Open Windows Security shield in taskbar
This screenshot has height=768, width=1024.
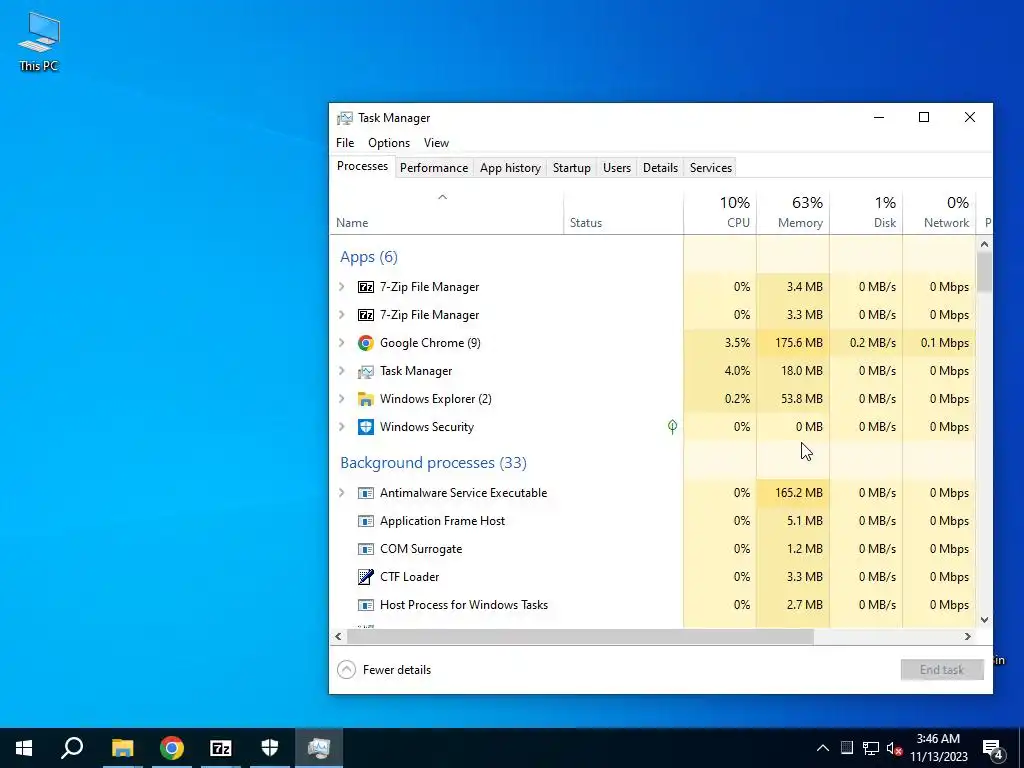point(270,748)
